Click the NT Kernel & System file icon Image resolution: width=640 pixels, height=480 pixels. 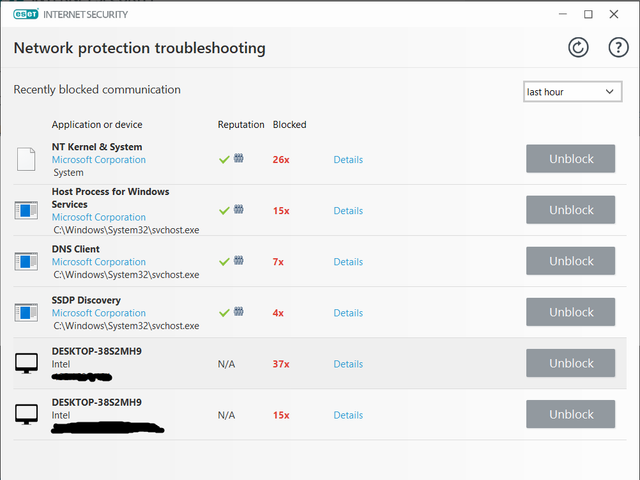(x=26, y=159)
